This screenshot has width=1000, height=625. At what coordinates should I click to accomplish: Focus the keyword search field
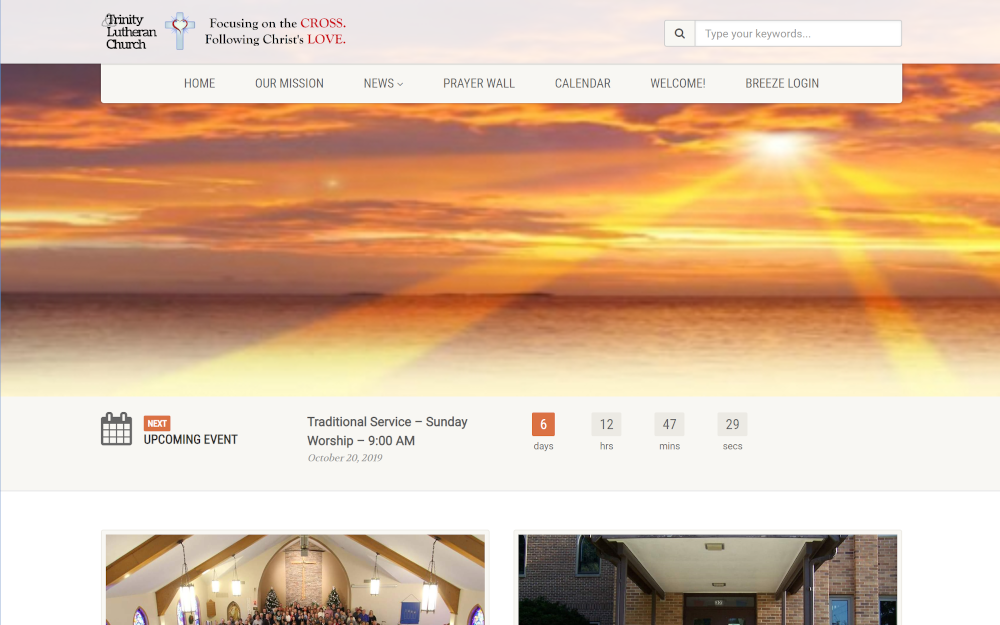(798, 34)
